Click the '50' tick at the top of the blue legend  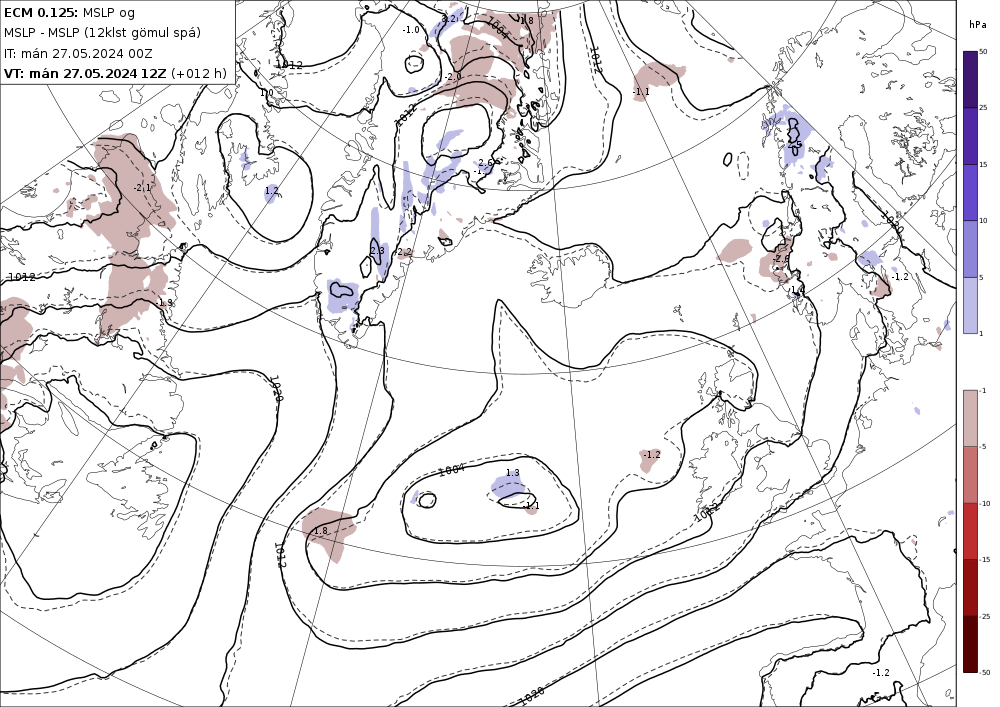(x=983, y=51)
